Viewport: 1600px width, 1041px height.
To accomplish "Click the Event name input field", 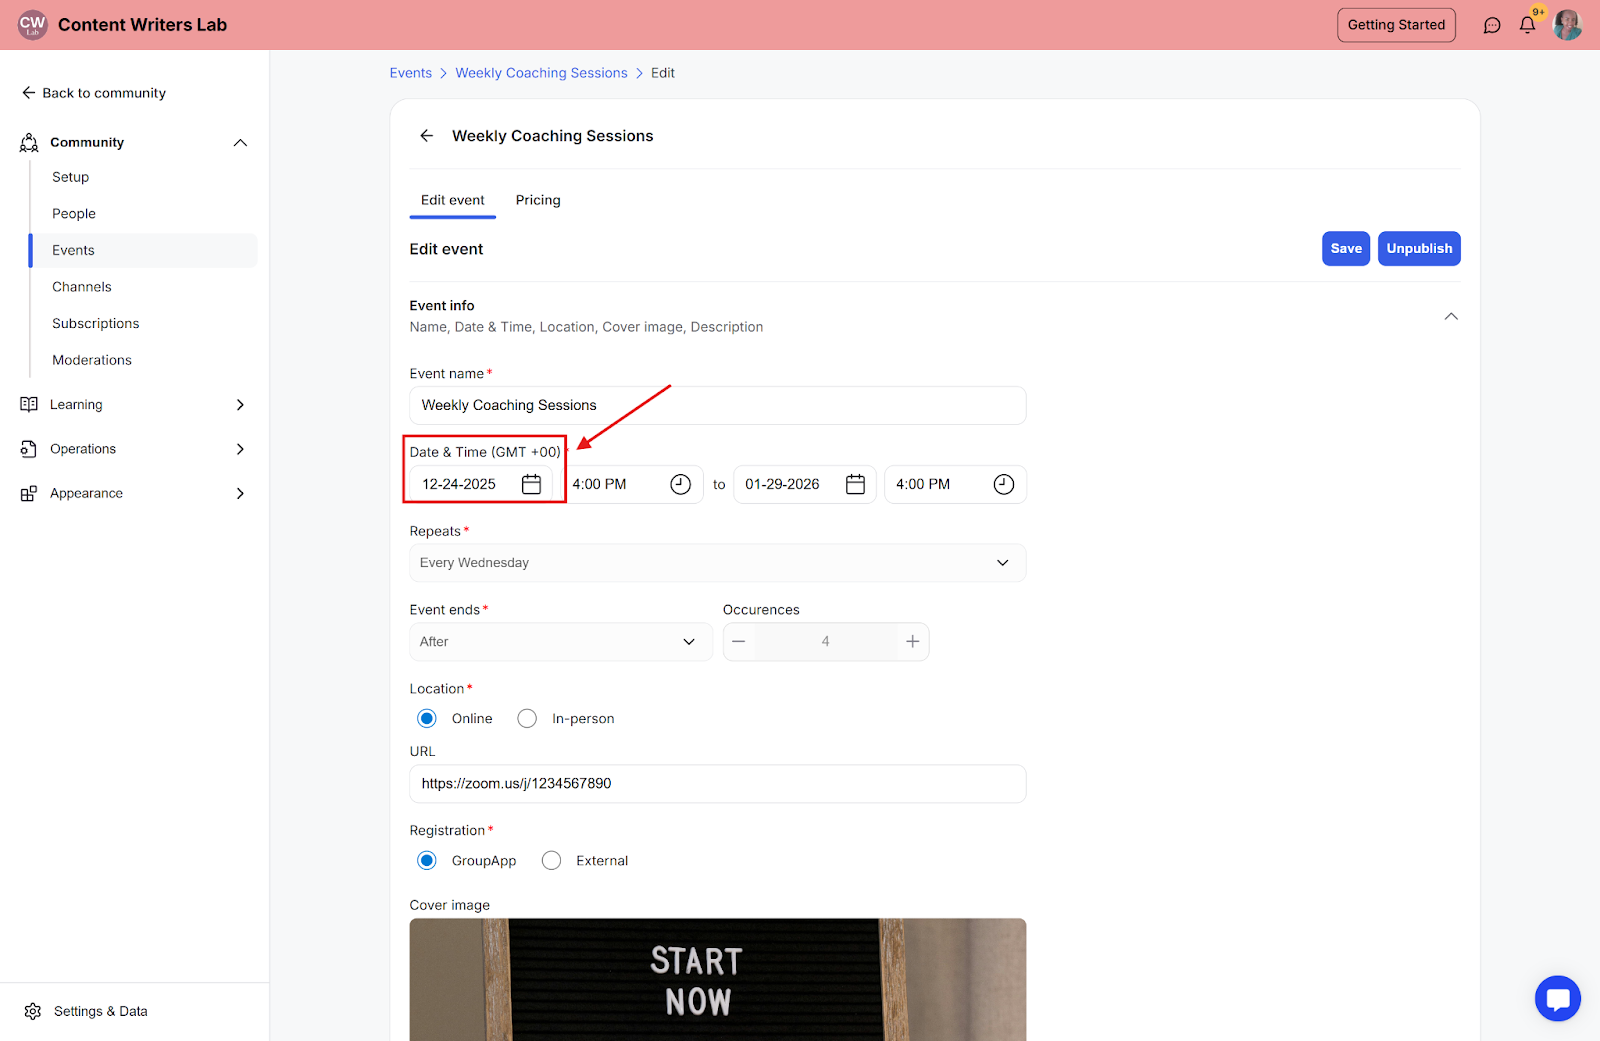I will (x=718, y=405).
